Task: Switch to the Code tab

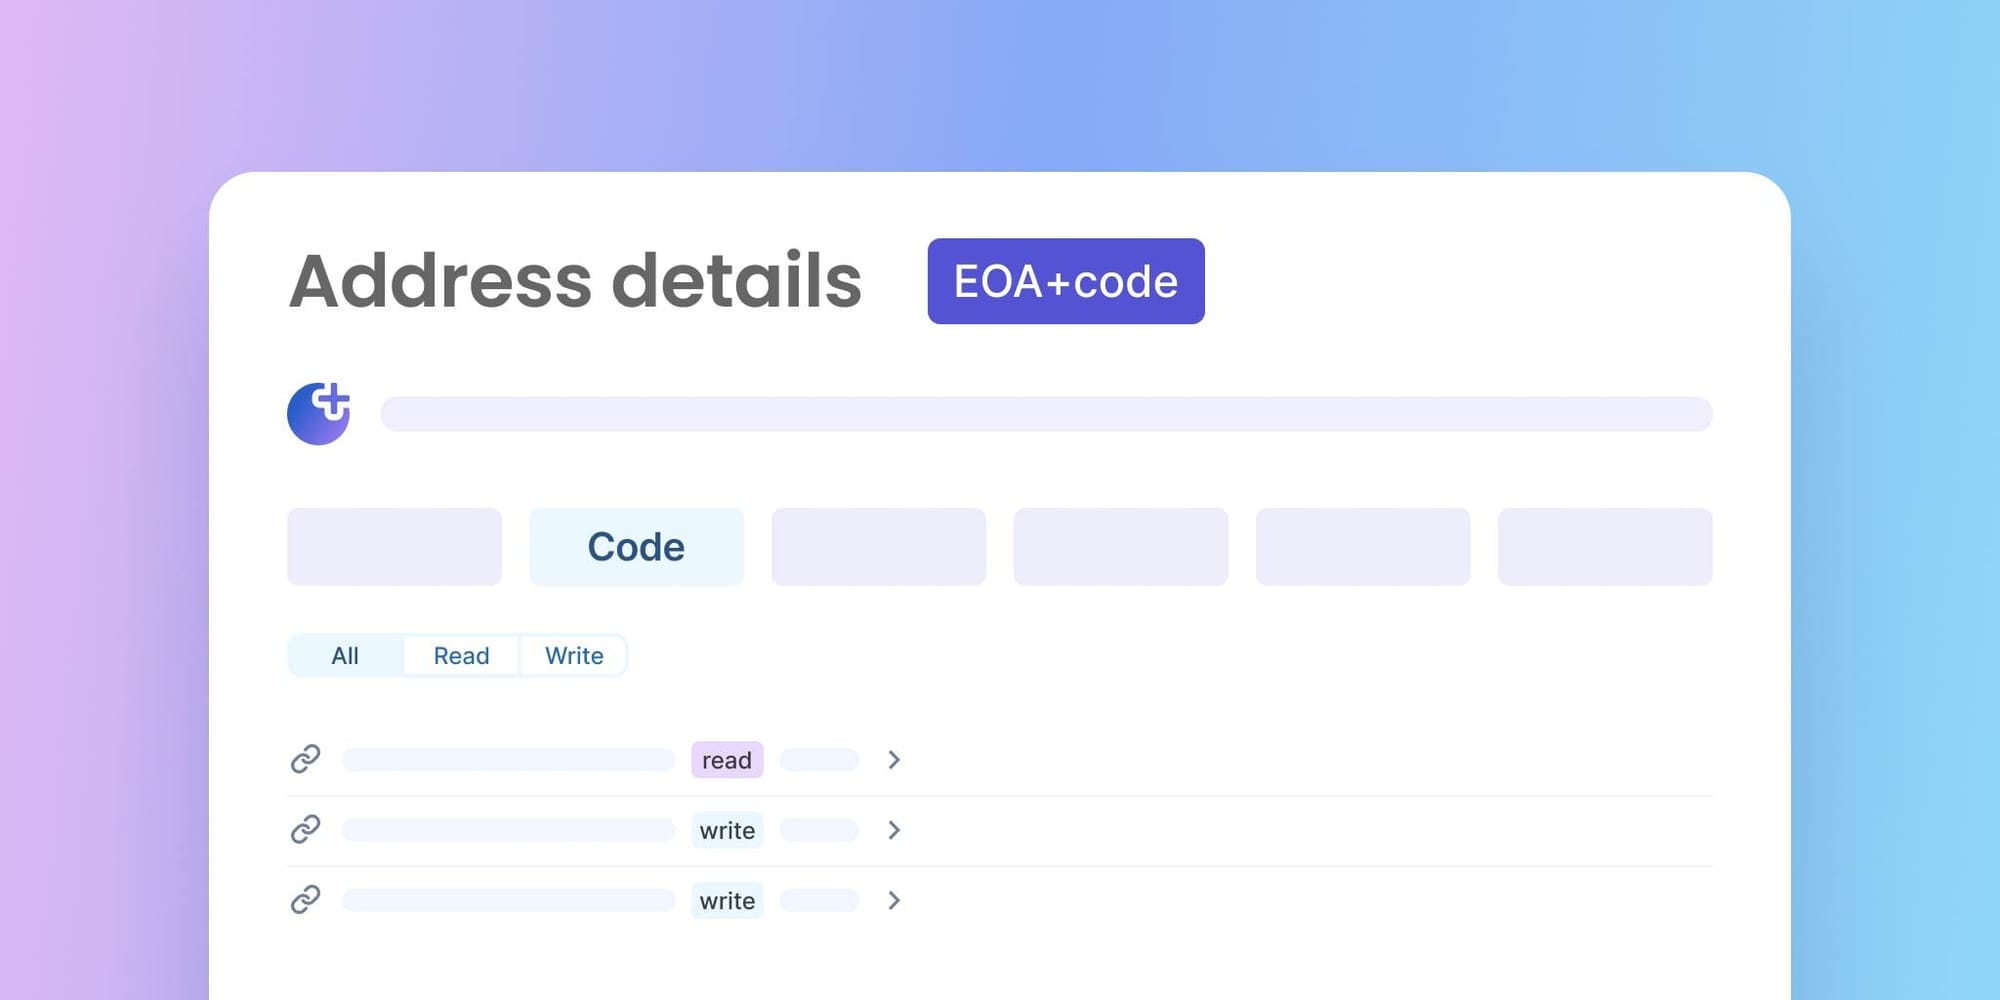Action: coord(636,546)
